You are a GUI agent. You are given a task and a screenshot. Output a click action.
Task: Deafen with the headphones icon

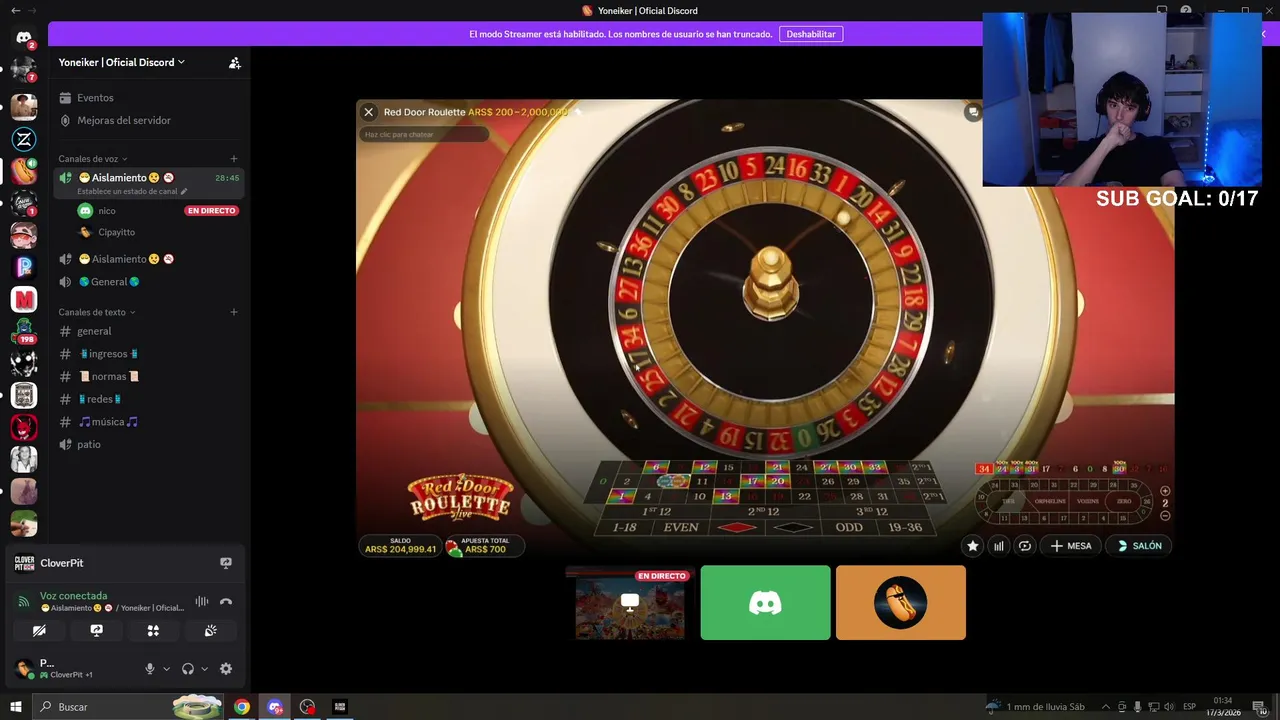coord(188,669)
